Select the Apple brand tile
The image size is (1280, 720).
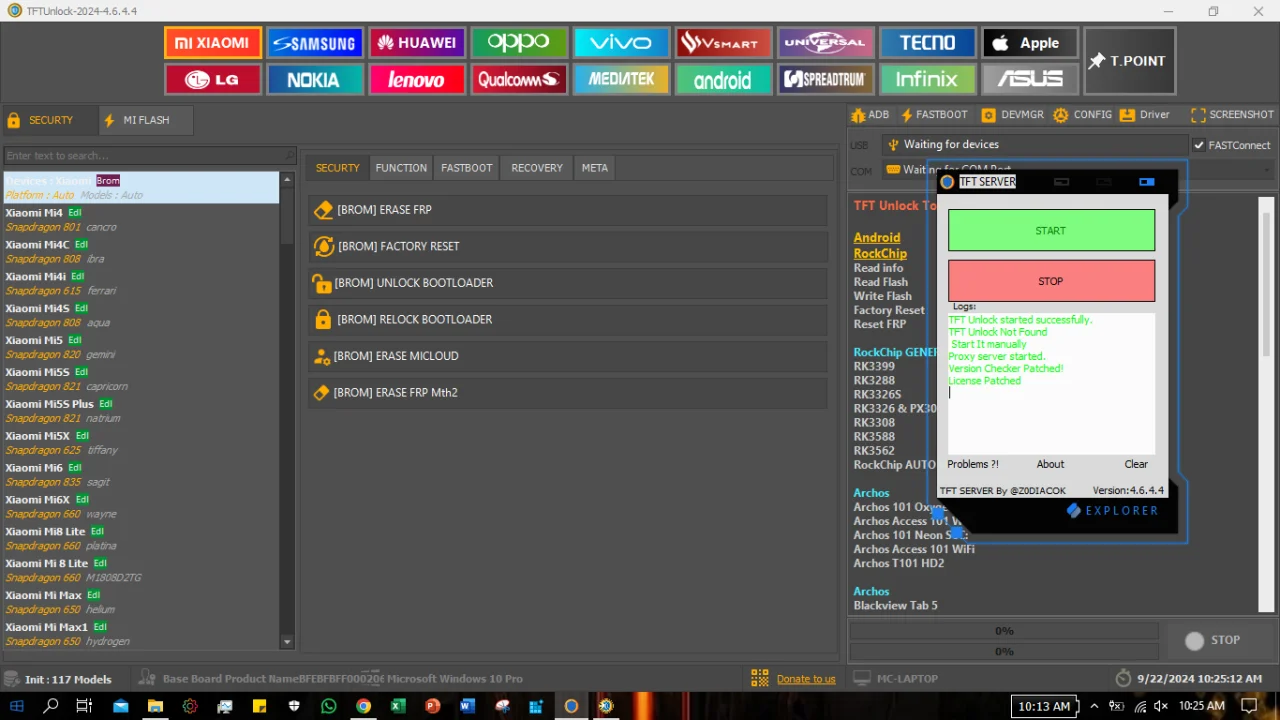coord(1029,43)
